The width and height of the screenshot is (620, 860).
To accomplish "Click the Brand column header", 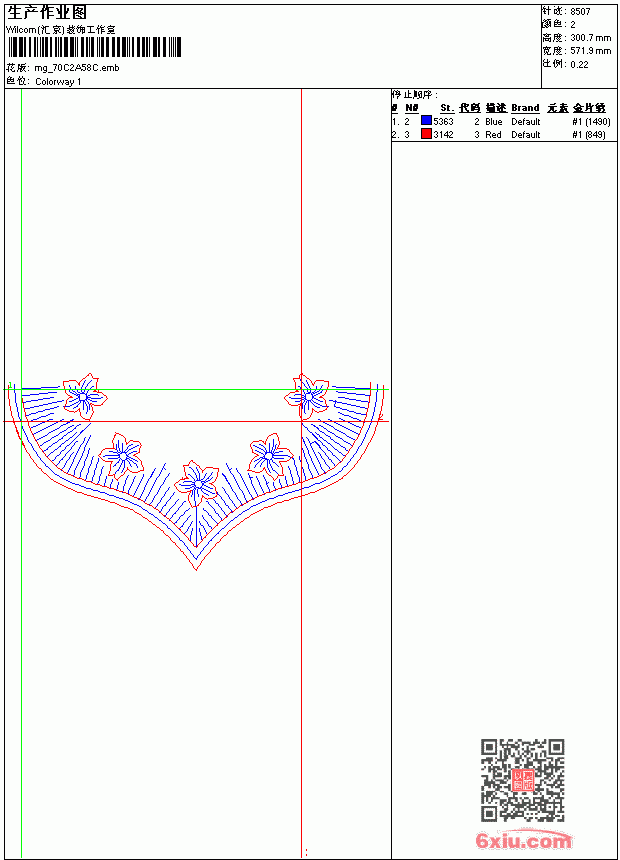I will click(x=525, y=108).
